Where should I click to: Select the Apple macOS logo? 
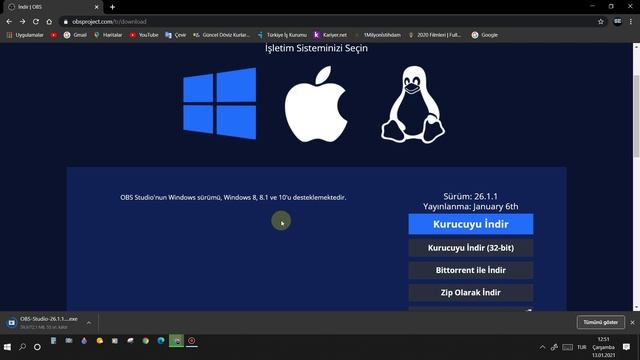click(x=316, y=104)
